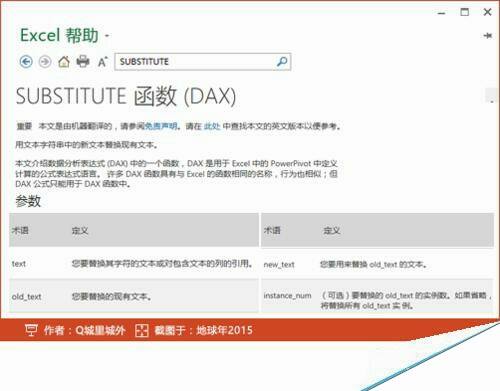Click the 'text' parameter cell
Image resolution: width=500 pixels, height=391 pixels.
[x=19, y=264]
